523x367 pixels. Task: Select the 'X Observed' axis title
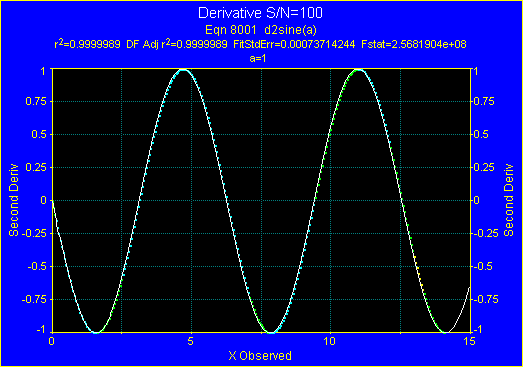pyautogui.click(x=260, y=356)
